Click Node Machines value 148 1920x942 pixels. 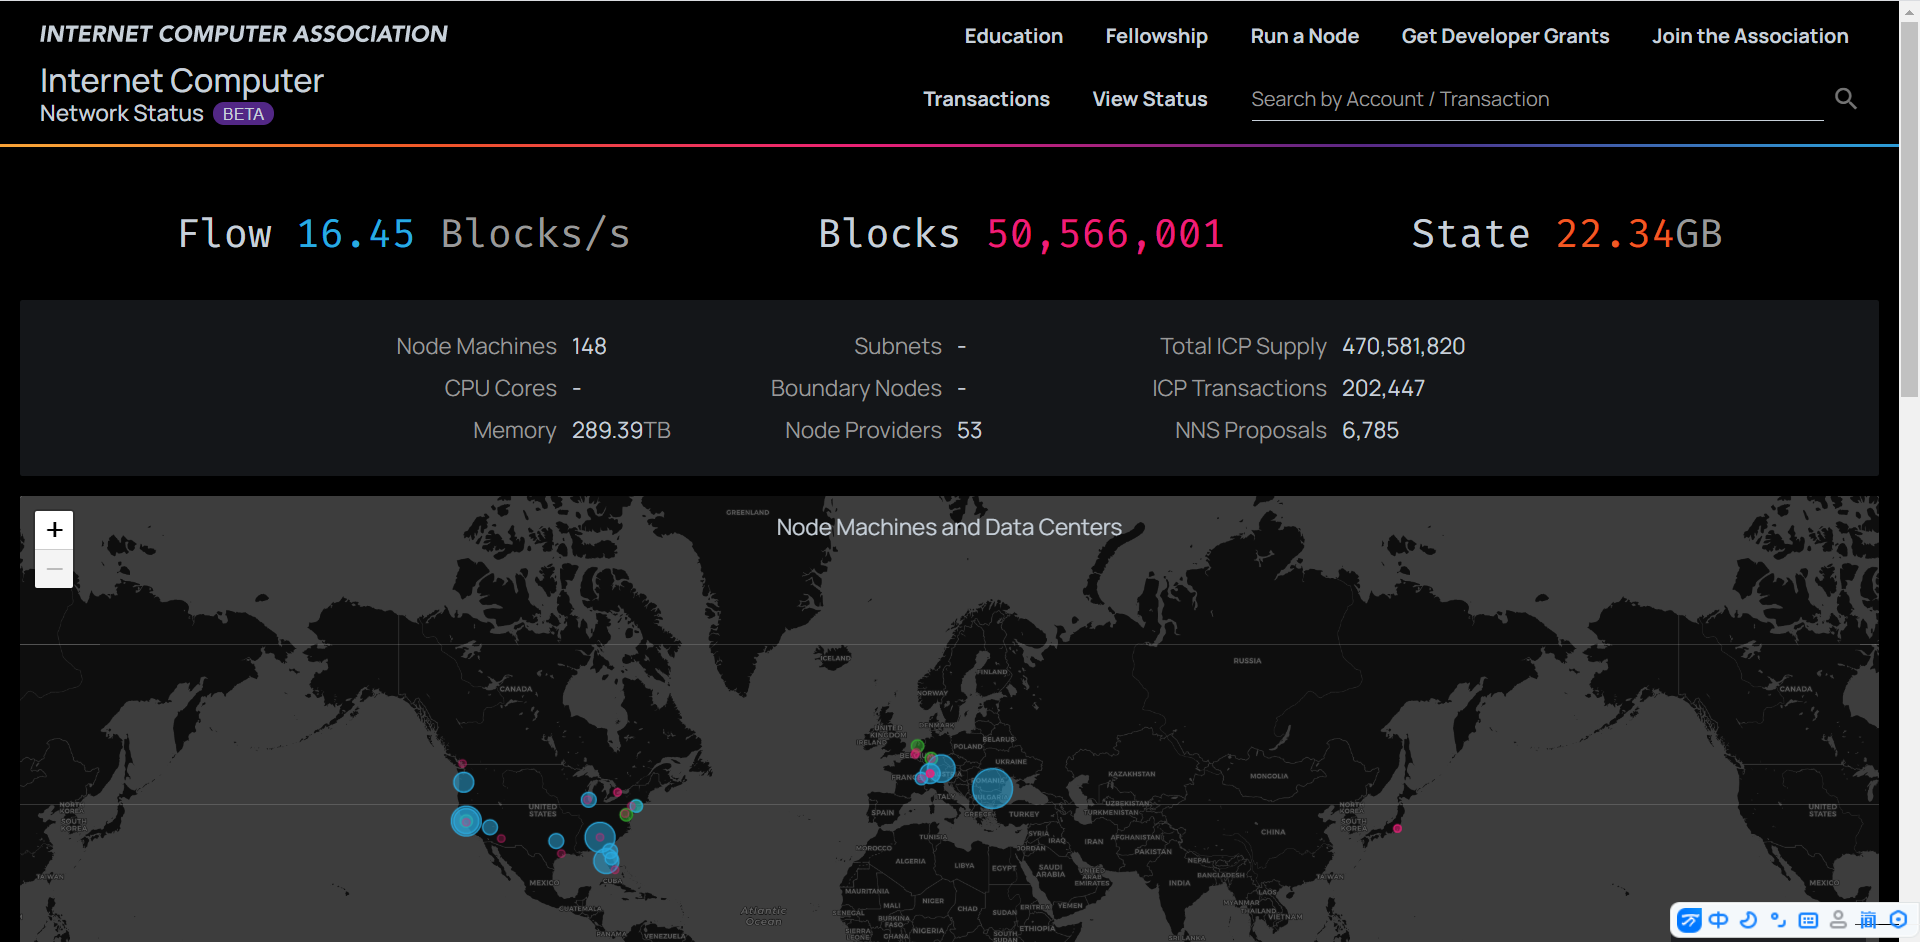coord(589,346)
